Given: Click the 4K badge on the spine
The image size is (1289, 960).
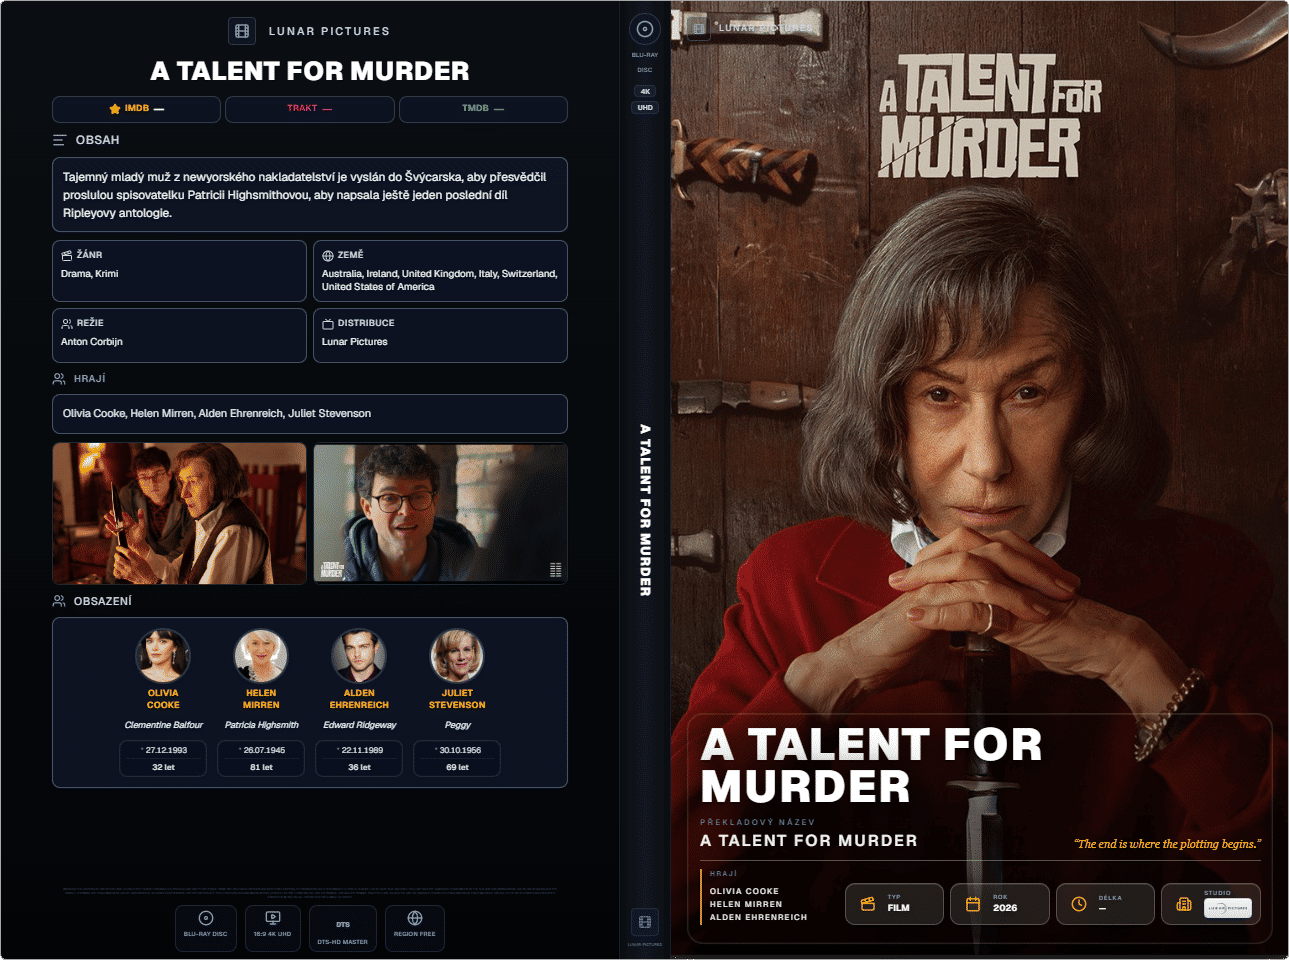Looking at the screenshot, I should pyautogui.click(x=645, y=91).
